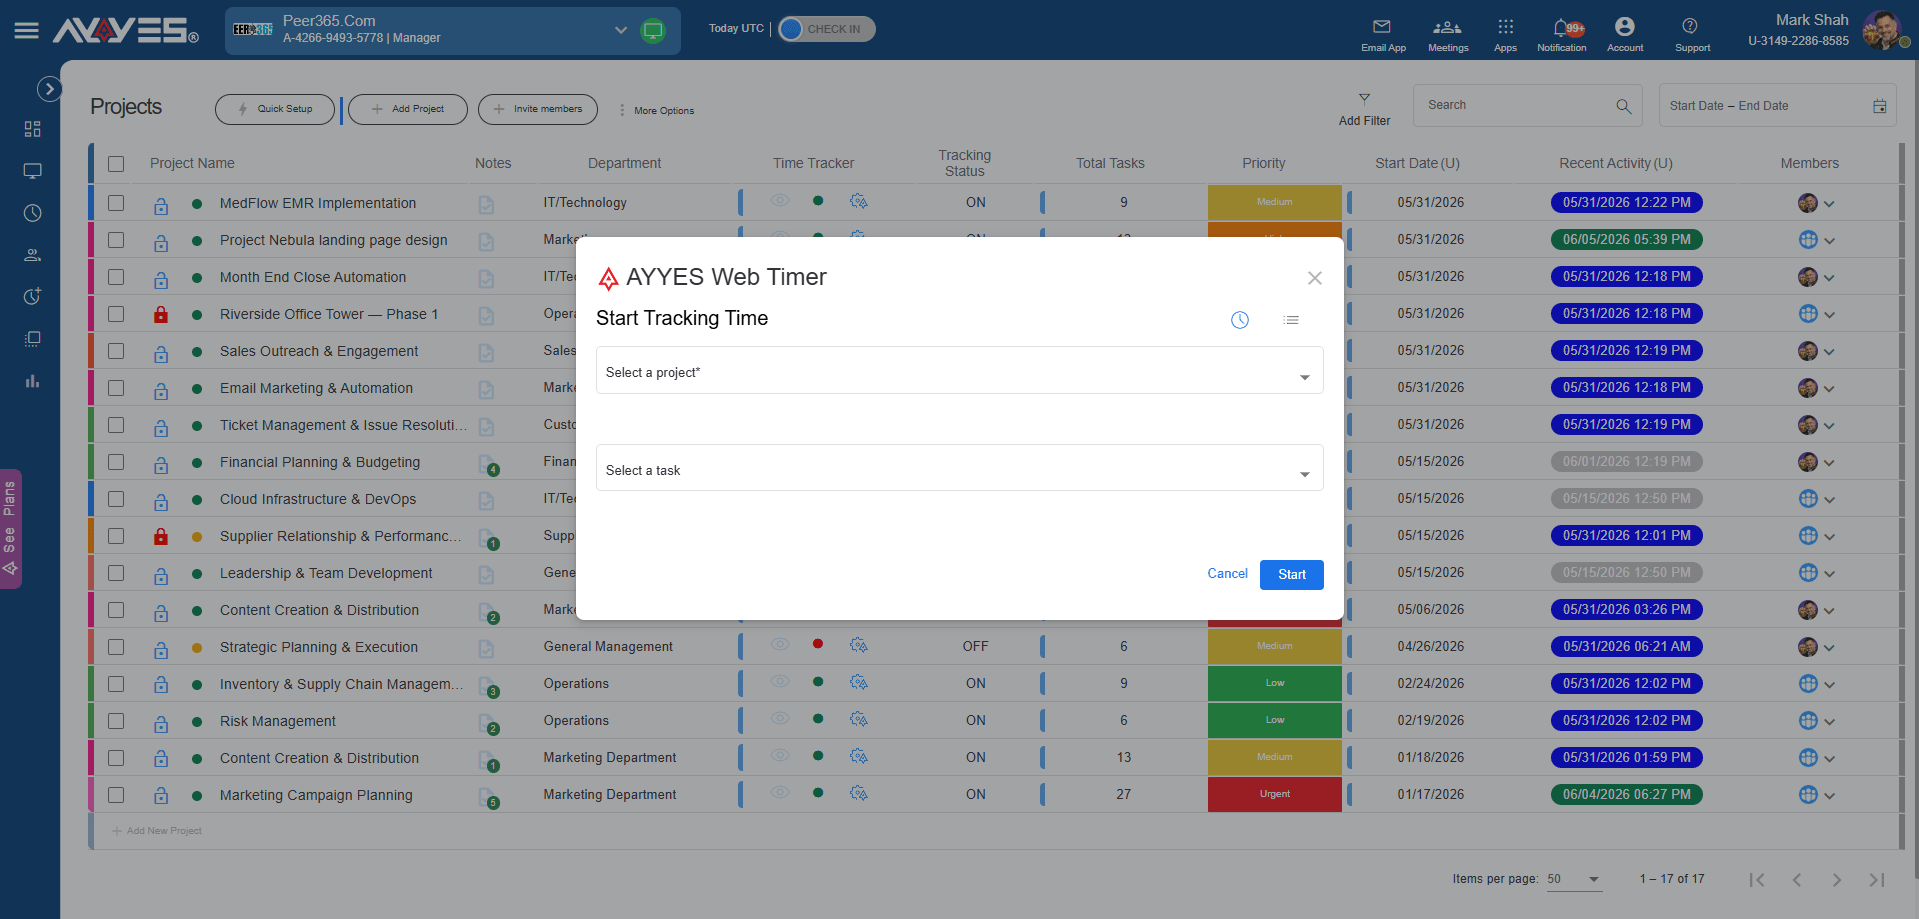Open the monitor icon in sidebar
This screenshot has height=919, width=1919.
pyautogui.click(x=33, y=171)
